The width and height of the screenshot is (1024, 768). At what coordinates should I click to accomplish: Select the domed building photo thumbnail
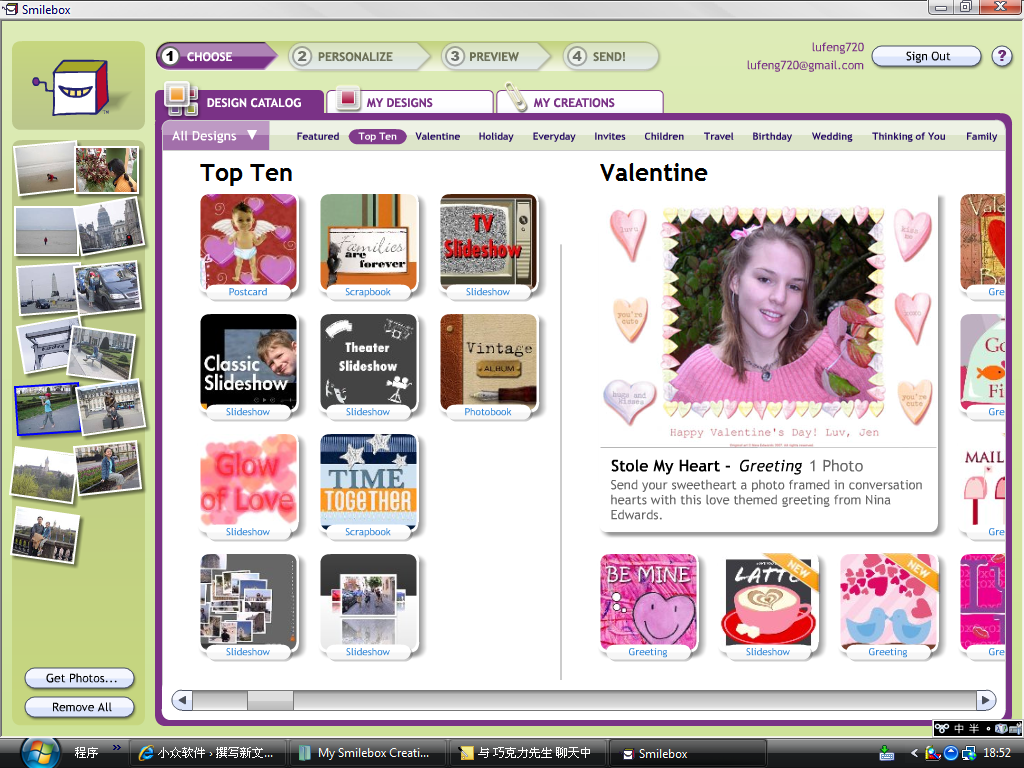point(110,227)
